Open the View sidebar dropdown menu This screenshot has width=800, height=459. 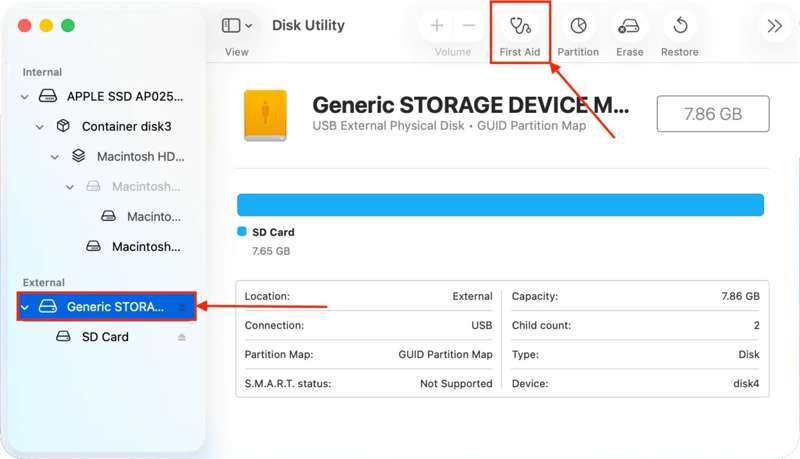click(237, 26)
